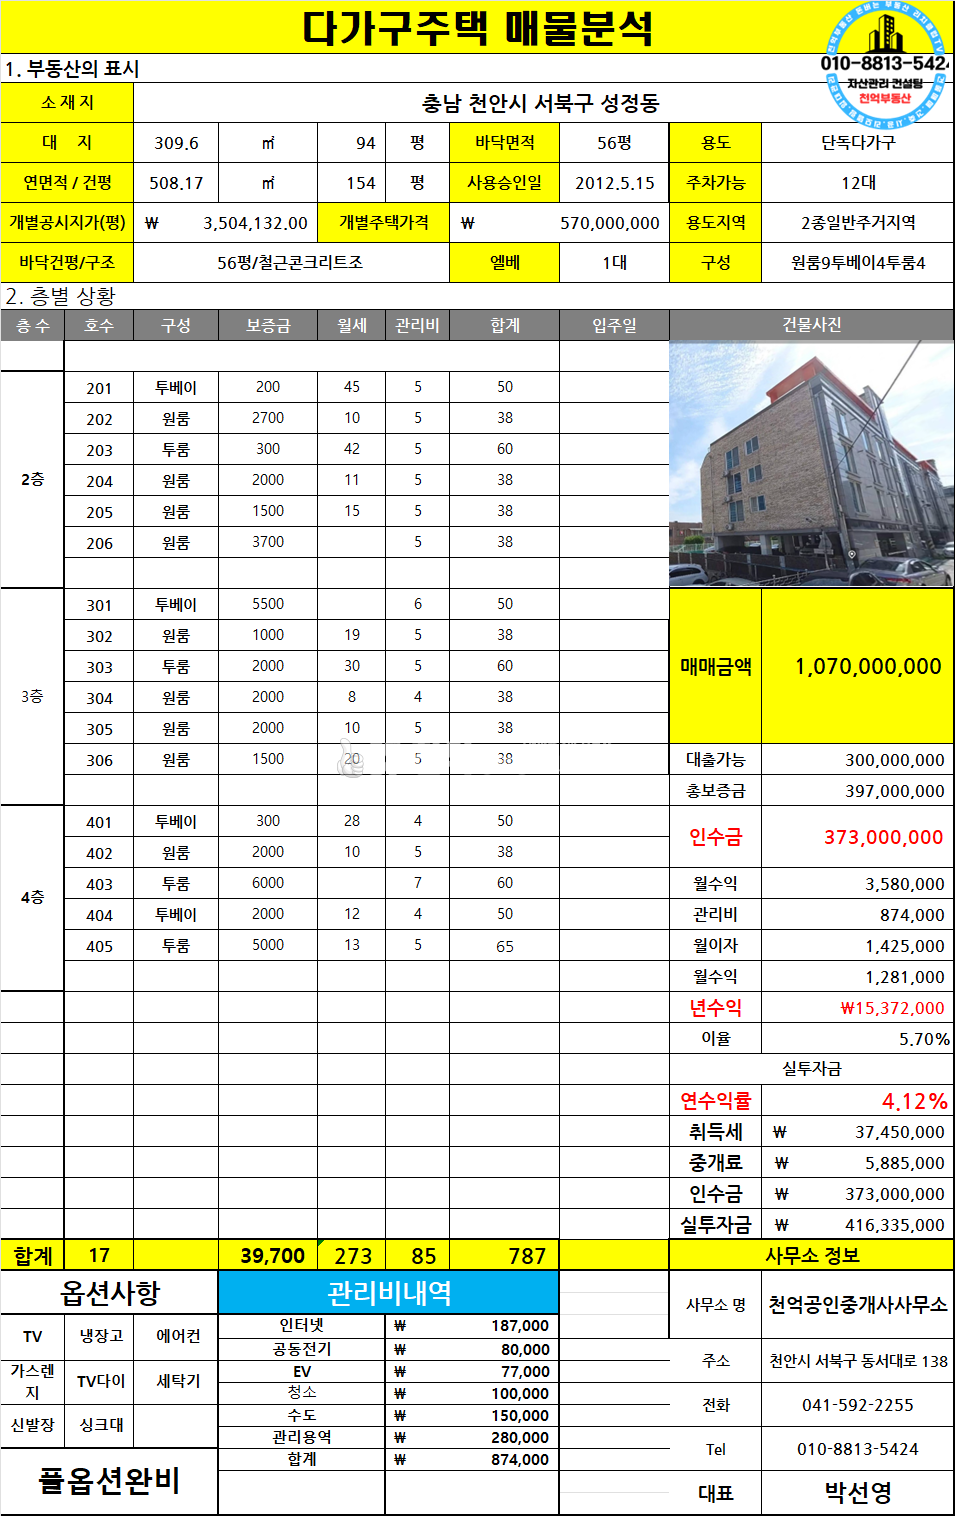Image resolution: width=955 pixels, height=1516 pixels.
Task: Select room number 304 cell
Action: 99,698
